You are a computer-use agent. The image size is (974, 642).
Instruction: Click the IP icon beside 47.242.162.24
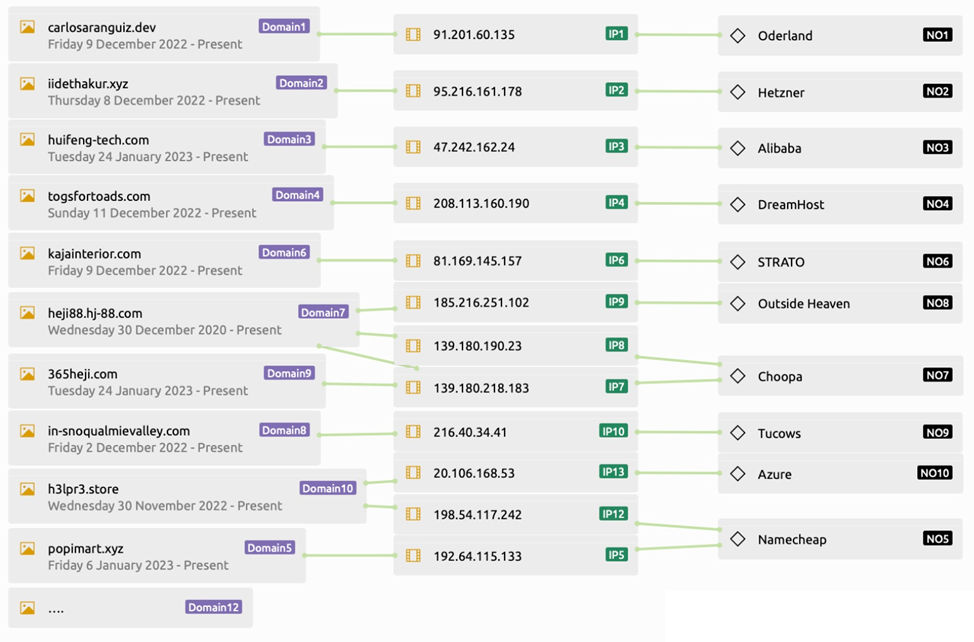pyautogui.click(x=413, y=147)
